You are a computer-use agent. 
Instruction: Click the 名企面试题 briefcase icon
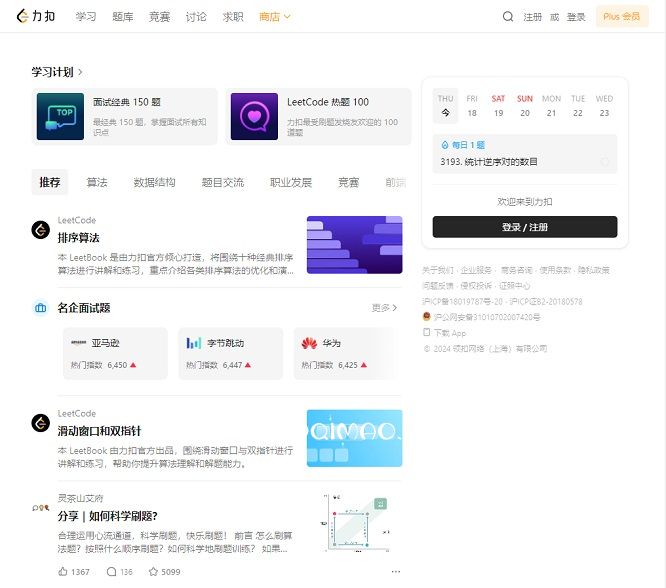coord(41,308)
